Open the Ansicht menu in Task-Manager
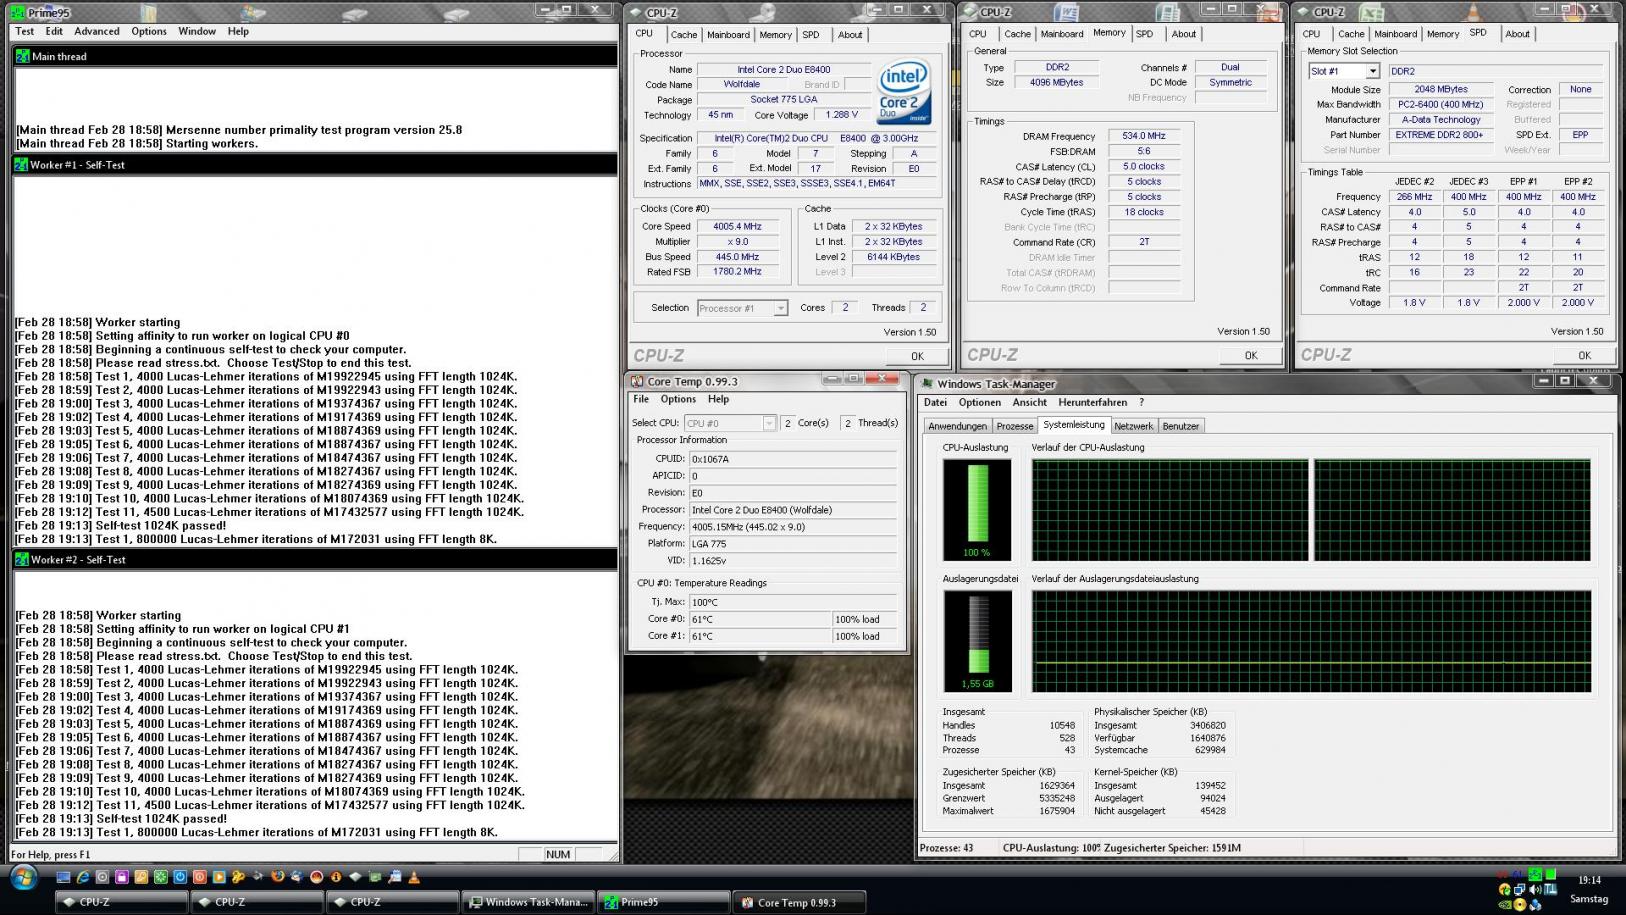This screenshot has height=915, width=1626. (1029, 402)
